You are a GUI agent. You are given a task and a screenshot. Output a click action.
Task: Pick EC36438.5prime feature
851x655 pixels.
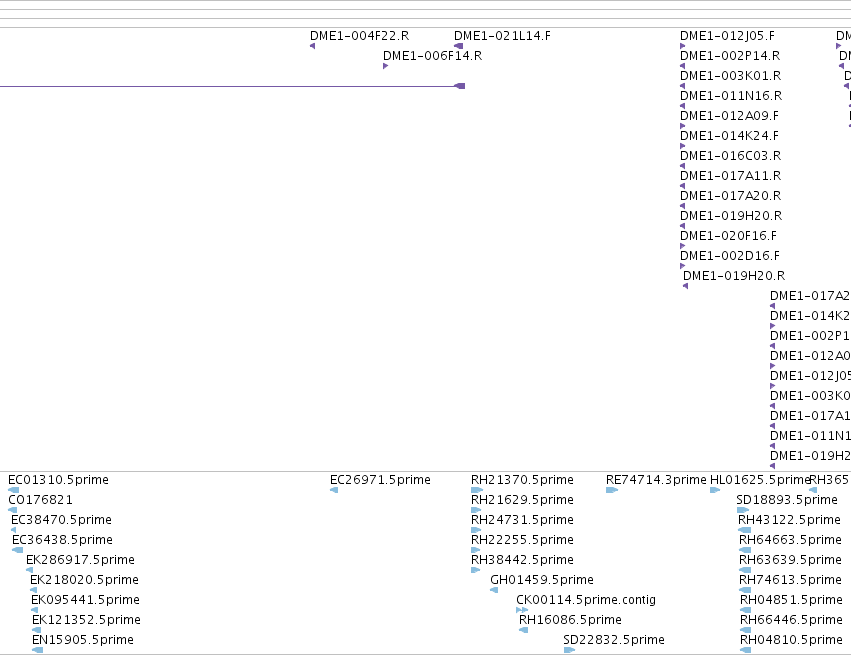coord(62,540)
